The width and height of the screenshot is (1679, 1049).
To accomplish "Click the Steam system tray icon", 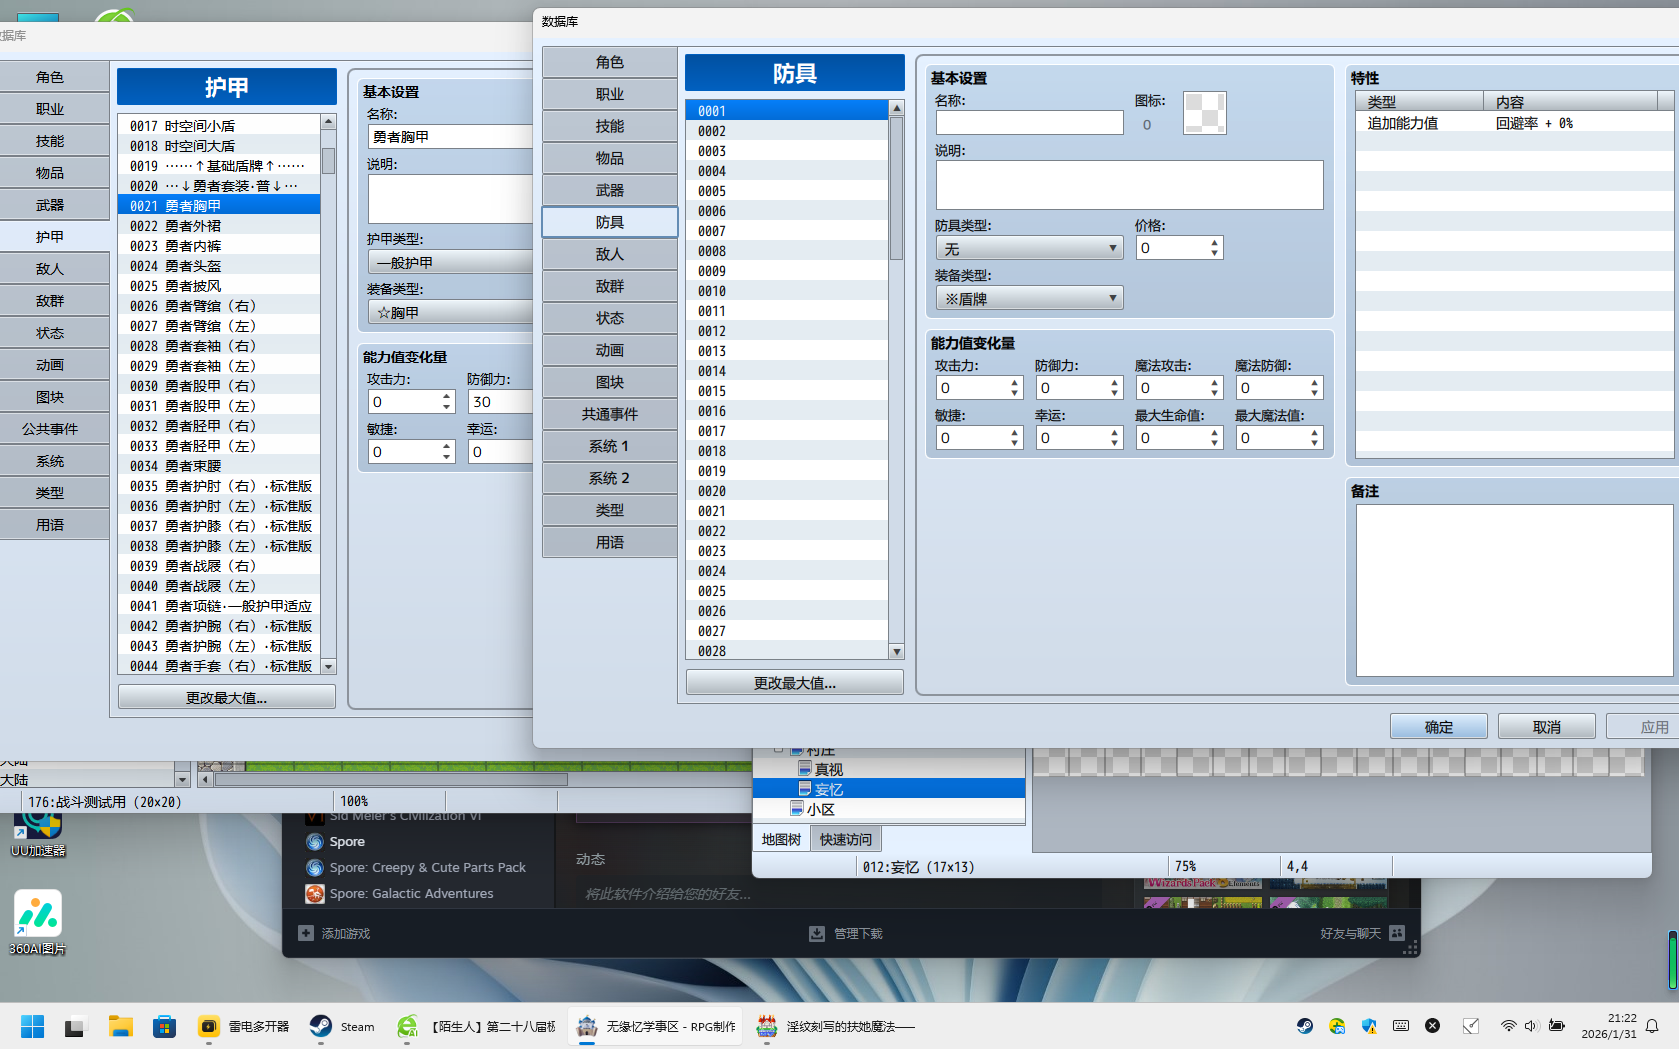I will 1305,1026.
